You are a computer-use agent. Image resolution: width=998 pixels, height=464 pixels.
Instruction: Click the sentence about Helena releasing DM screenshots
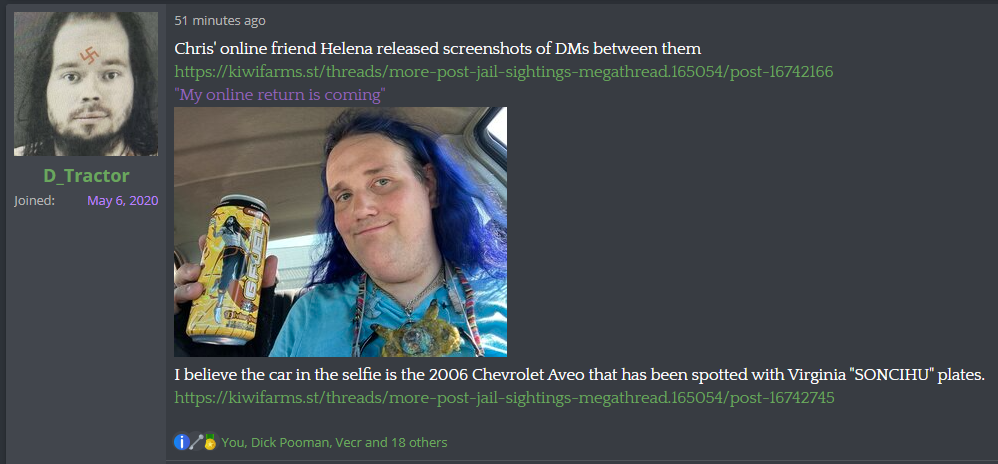[x=438, y=48]
